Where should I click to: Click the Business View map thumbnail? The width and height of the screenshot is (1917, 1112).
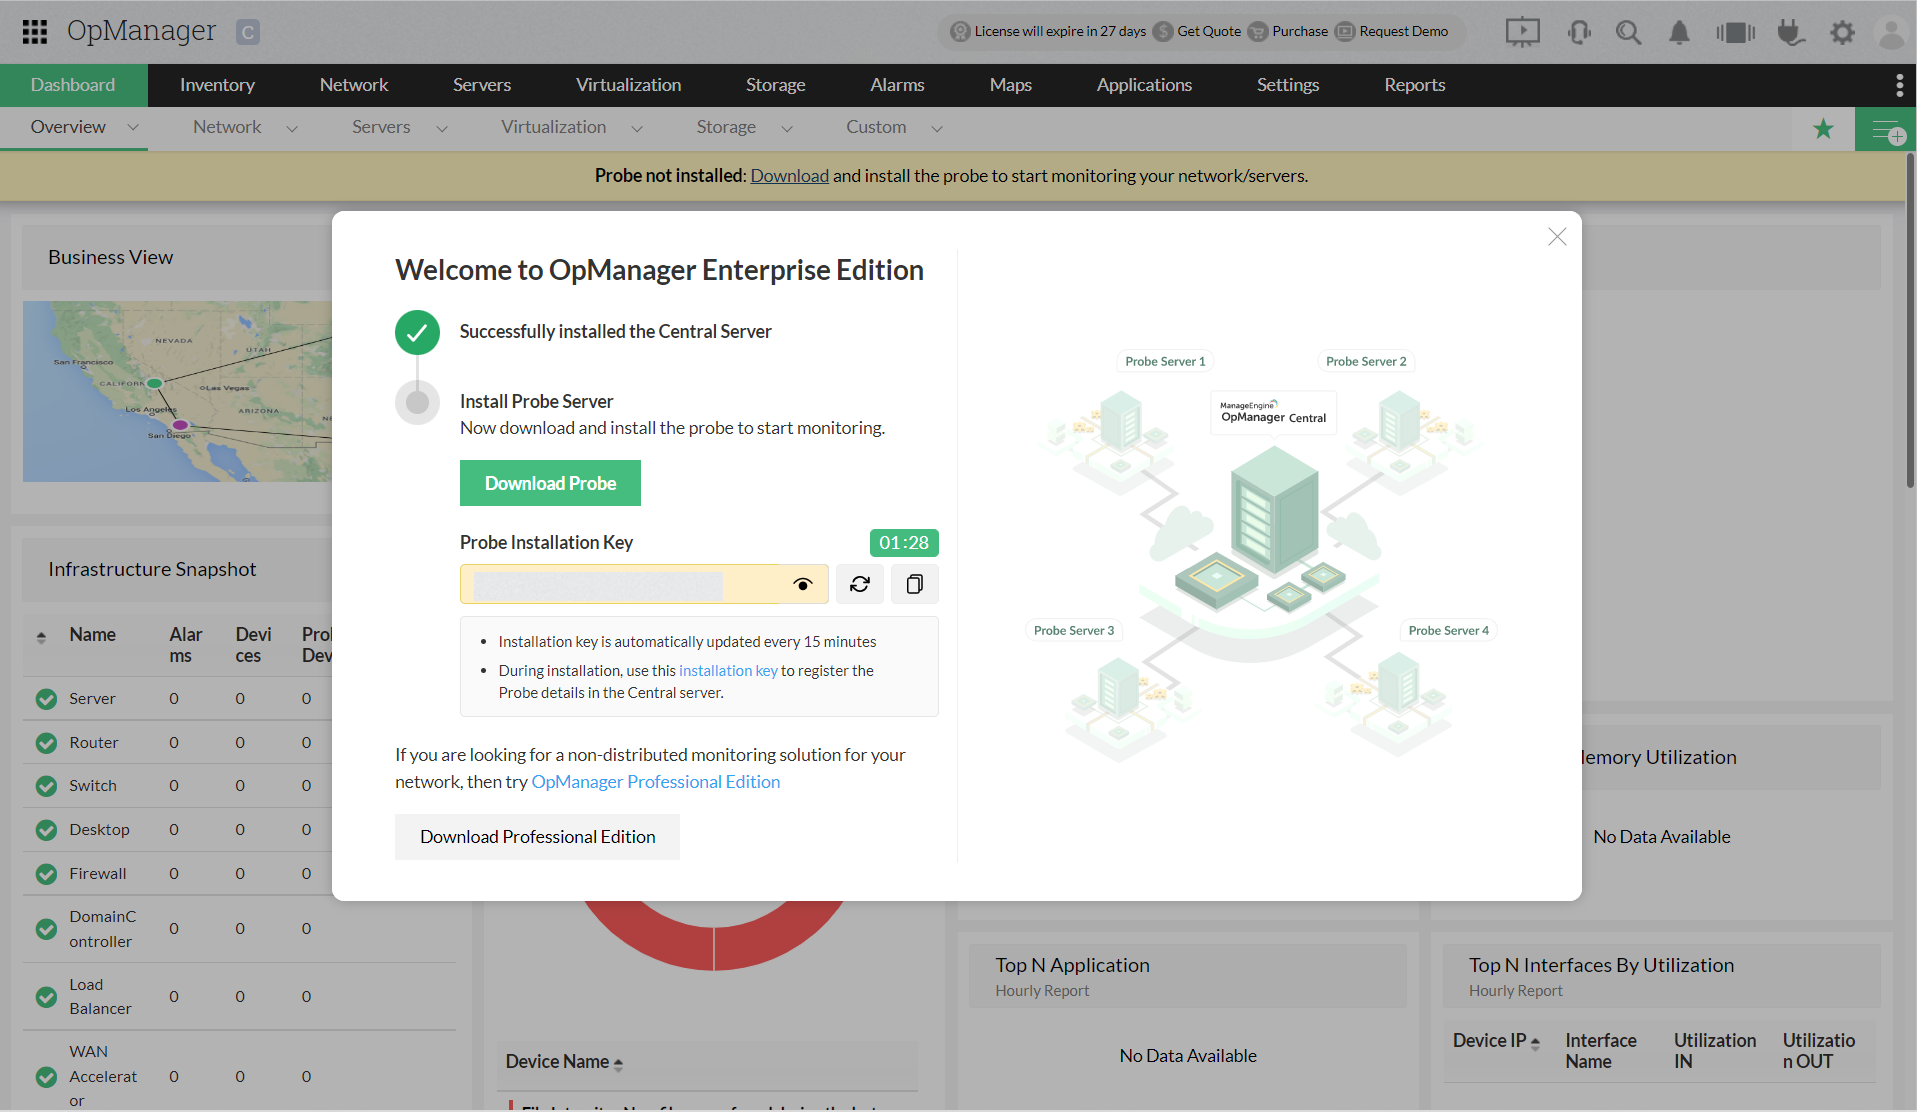coord(177,392)
